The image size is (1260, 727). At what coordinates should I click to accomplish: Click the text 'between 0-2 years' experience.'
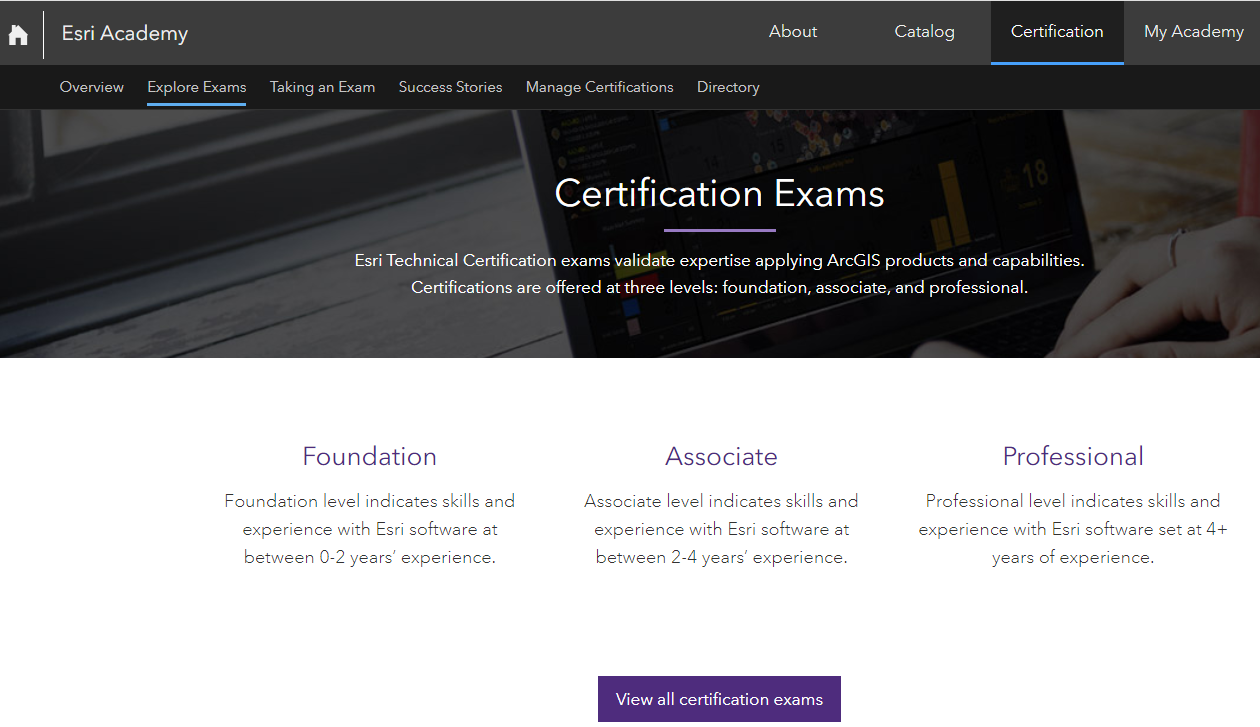(370, 558)
